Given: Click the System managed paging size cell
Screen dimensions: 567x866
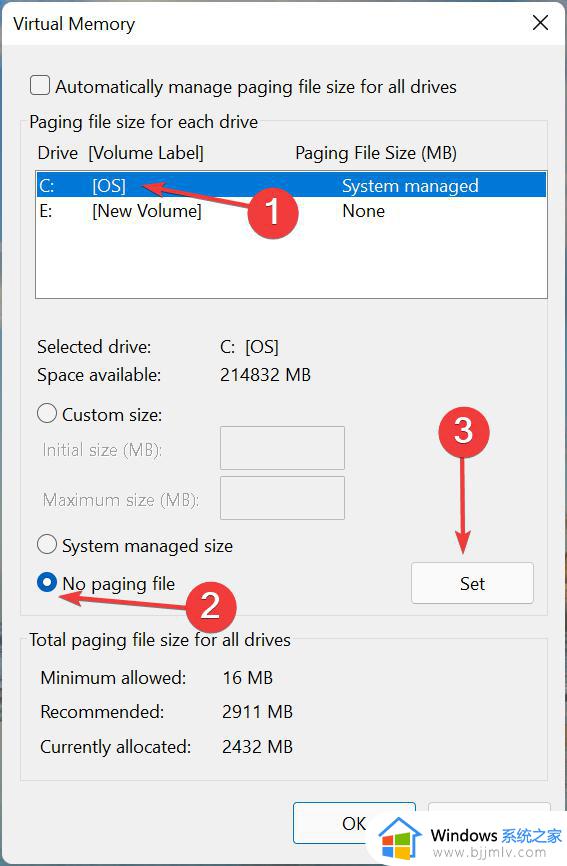Looking at the screenshot, I should [410, 186].
